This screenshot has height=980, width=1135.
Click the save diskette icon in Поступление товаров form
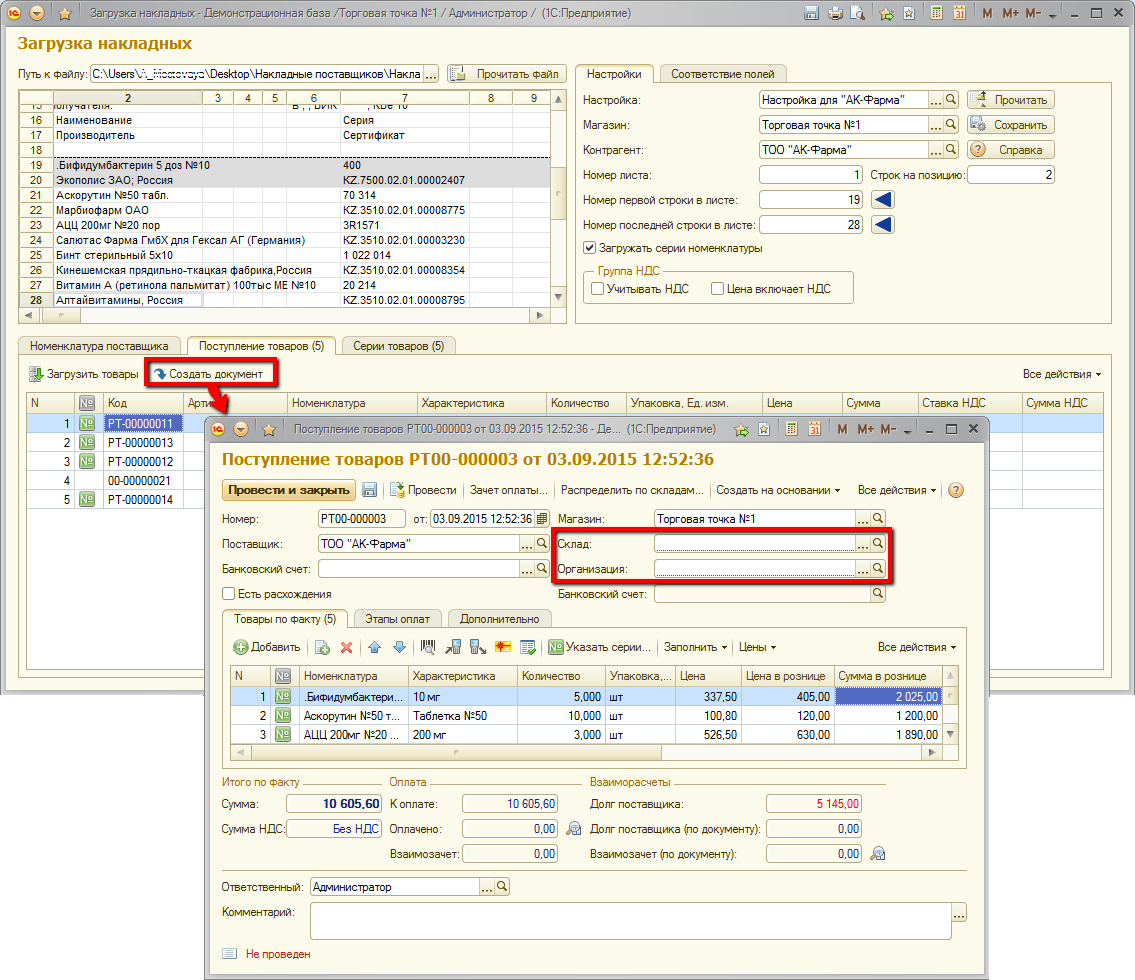(370, 490)
